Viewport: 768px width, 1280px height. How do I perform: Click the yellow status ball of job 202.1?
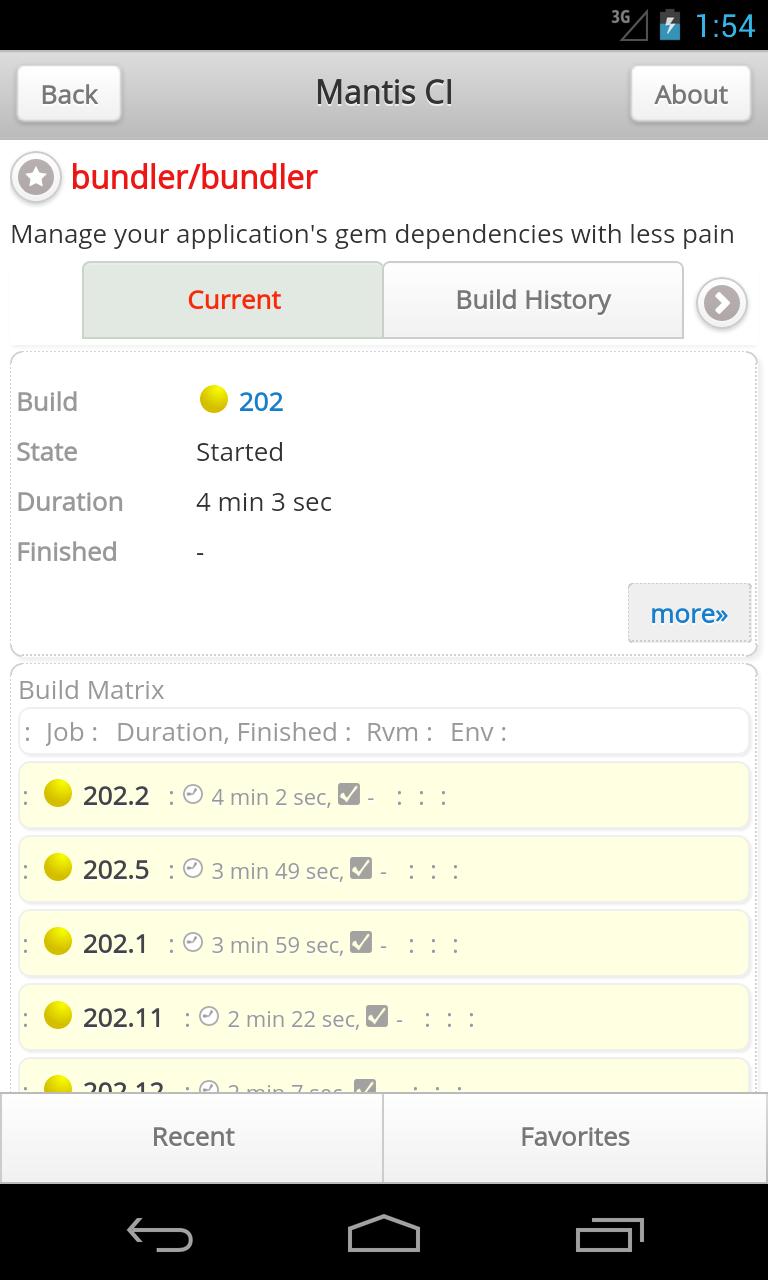tap(58, 942)
